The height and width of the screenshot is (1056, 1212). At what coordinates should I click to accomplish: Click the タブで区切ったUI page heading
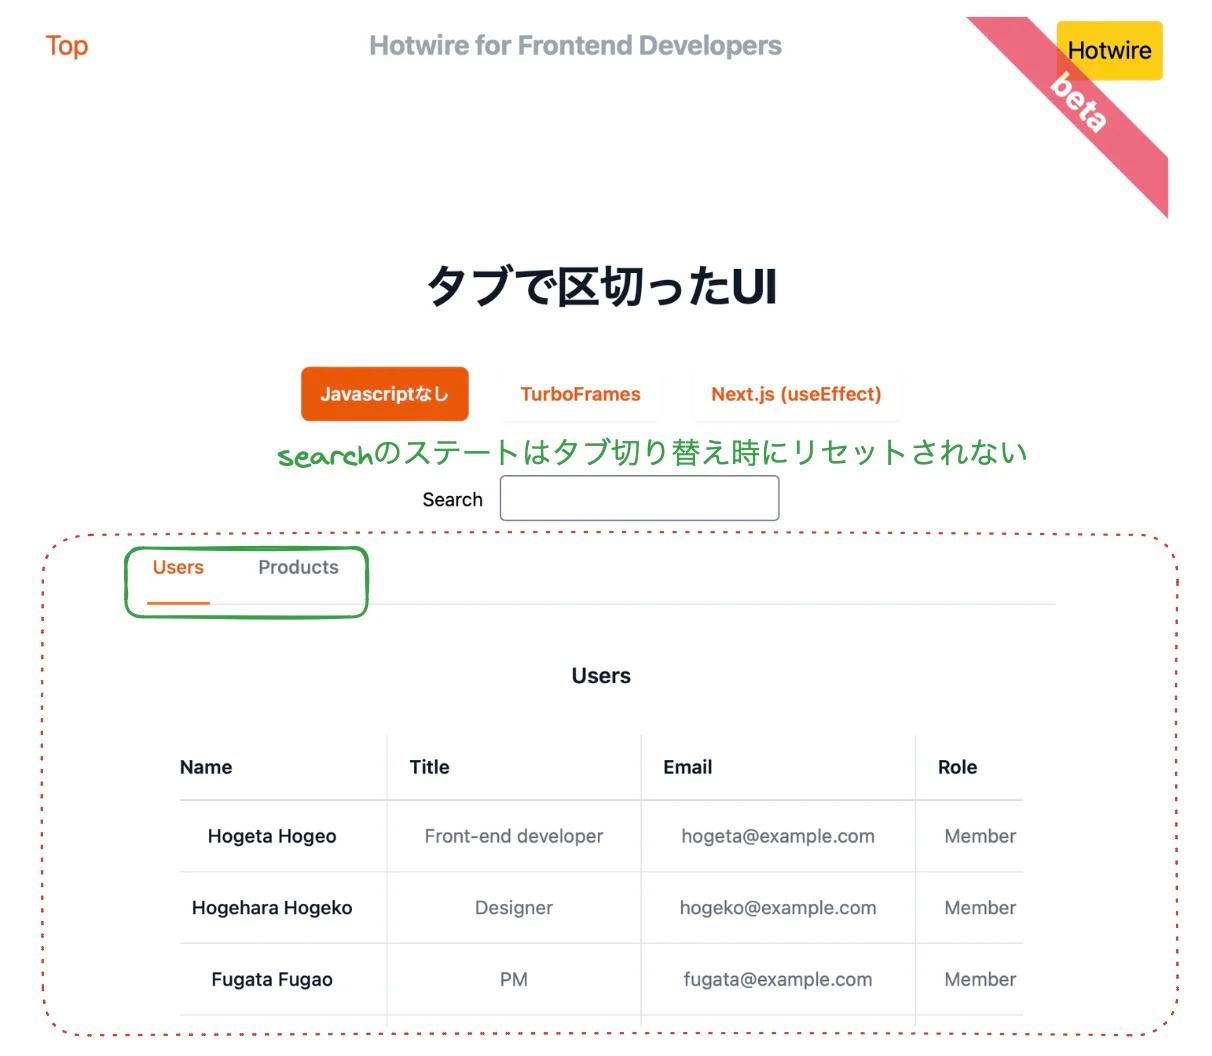click(x=602, y=286)
